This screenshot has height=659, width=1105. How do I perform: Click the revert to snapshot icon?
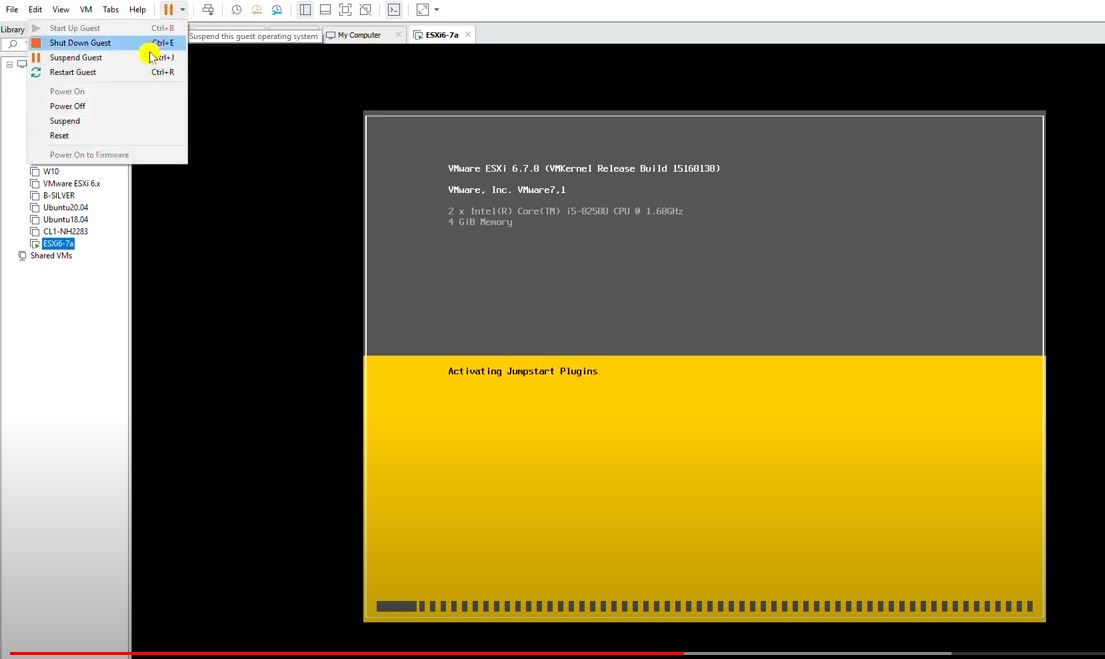pyautogui.click(x=257, y=10)
